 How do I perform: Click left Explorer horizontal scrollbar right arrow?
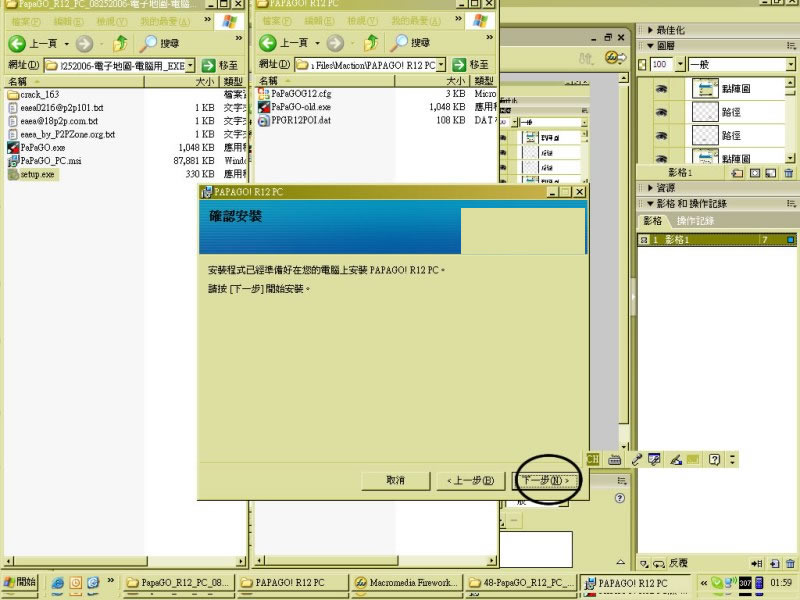click(241, 561)
